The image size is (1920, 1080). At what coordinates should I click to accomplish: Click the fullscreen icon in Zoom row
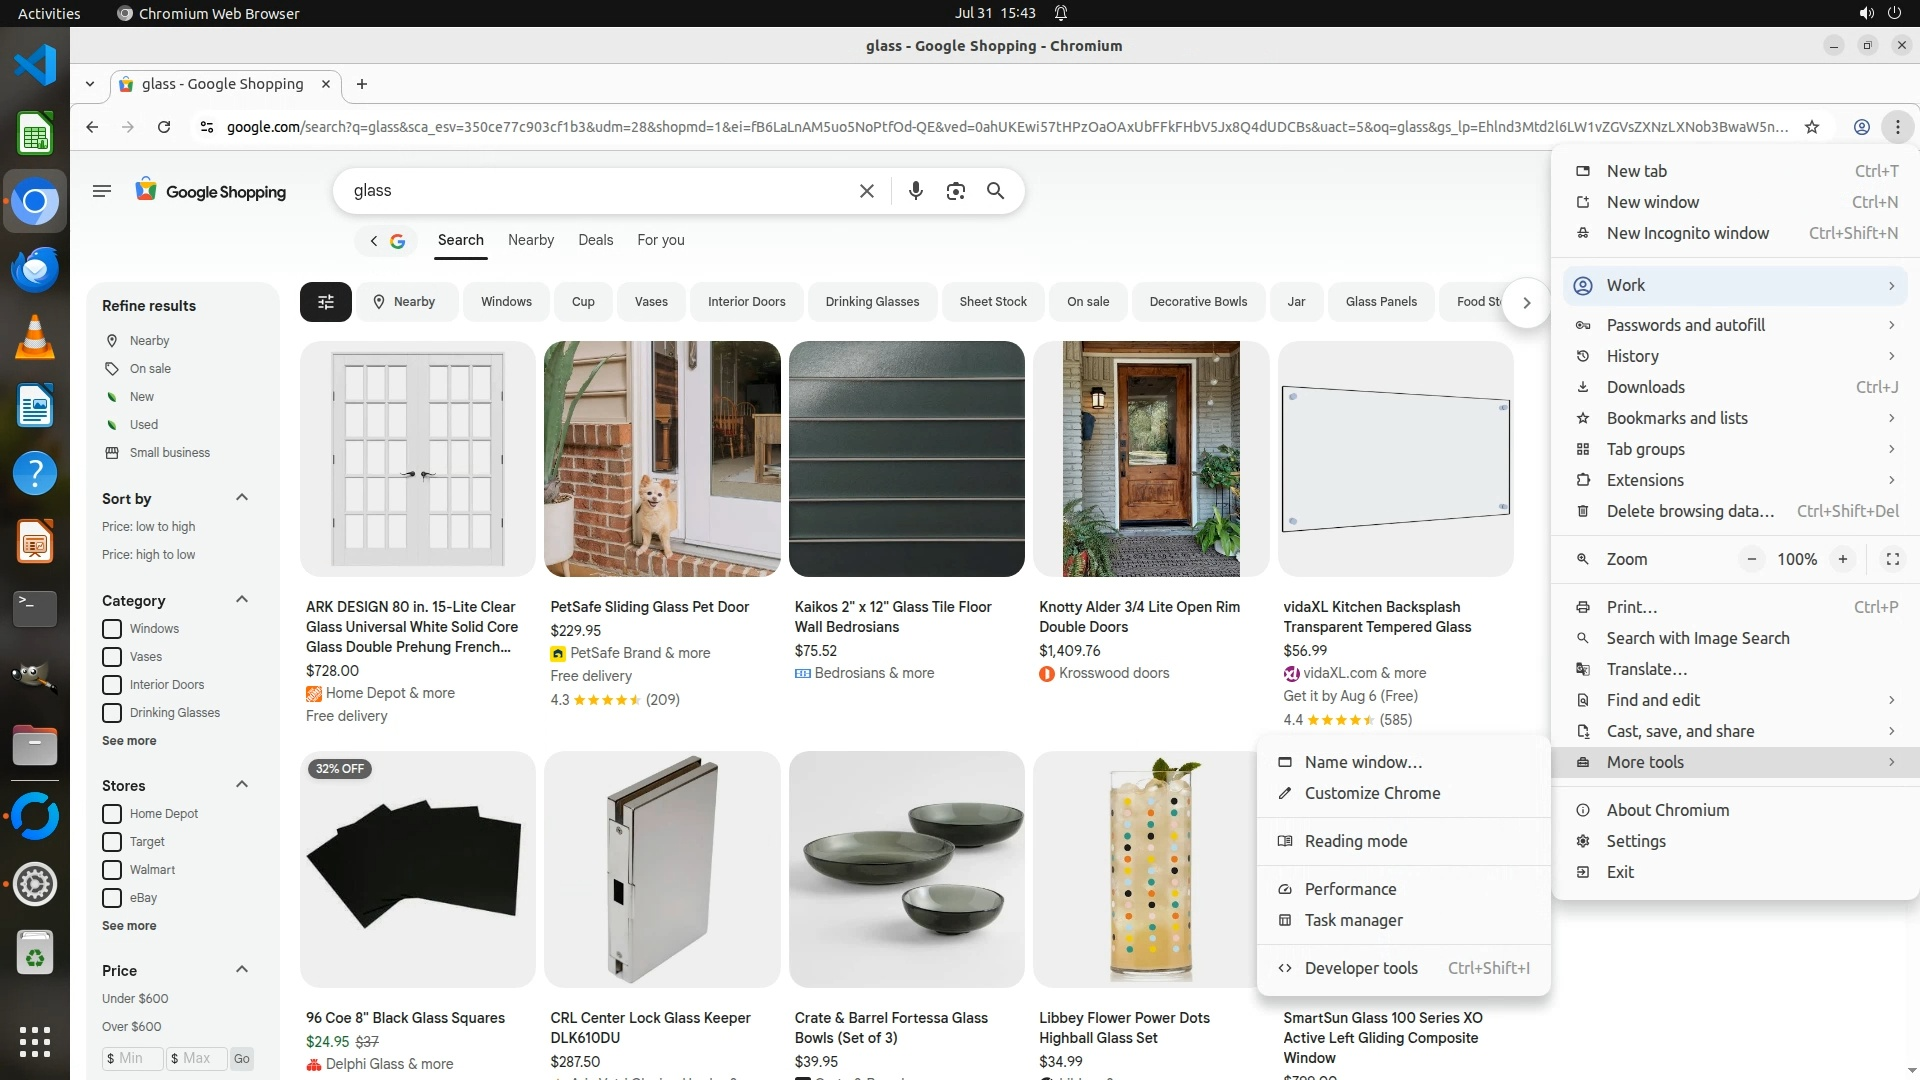(x=1892, y=560)
